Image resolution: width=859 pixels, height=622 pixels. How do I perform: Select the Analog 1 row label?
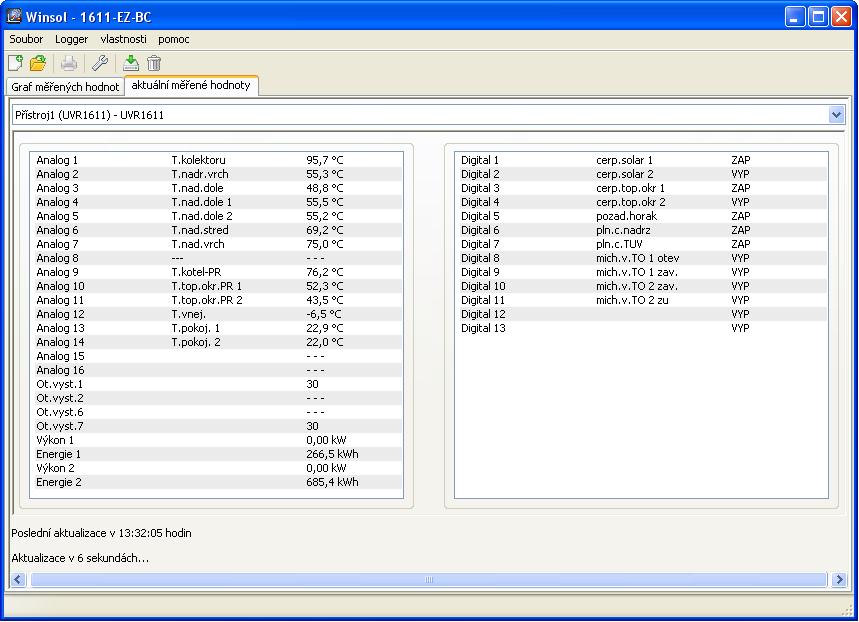click(57, 160)
